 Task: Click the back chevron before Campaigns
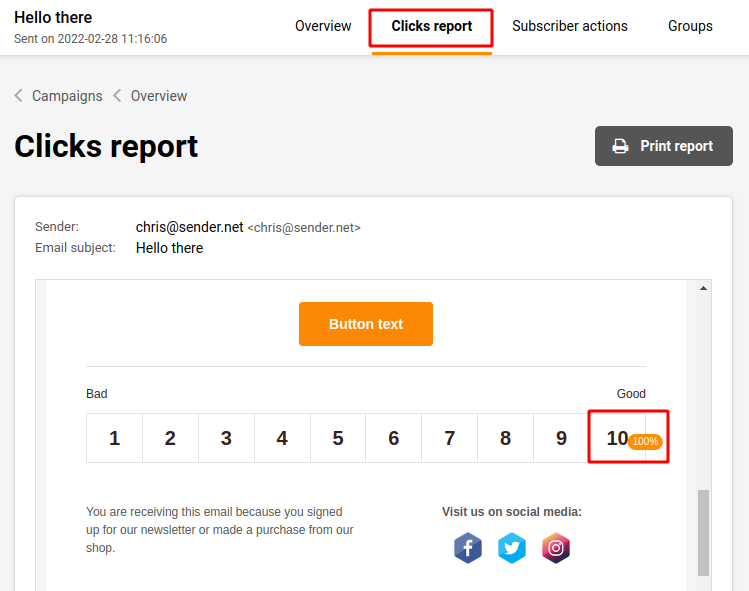(19, 96)
